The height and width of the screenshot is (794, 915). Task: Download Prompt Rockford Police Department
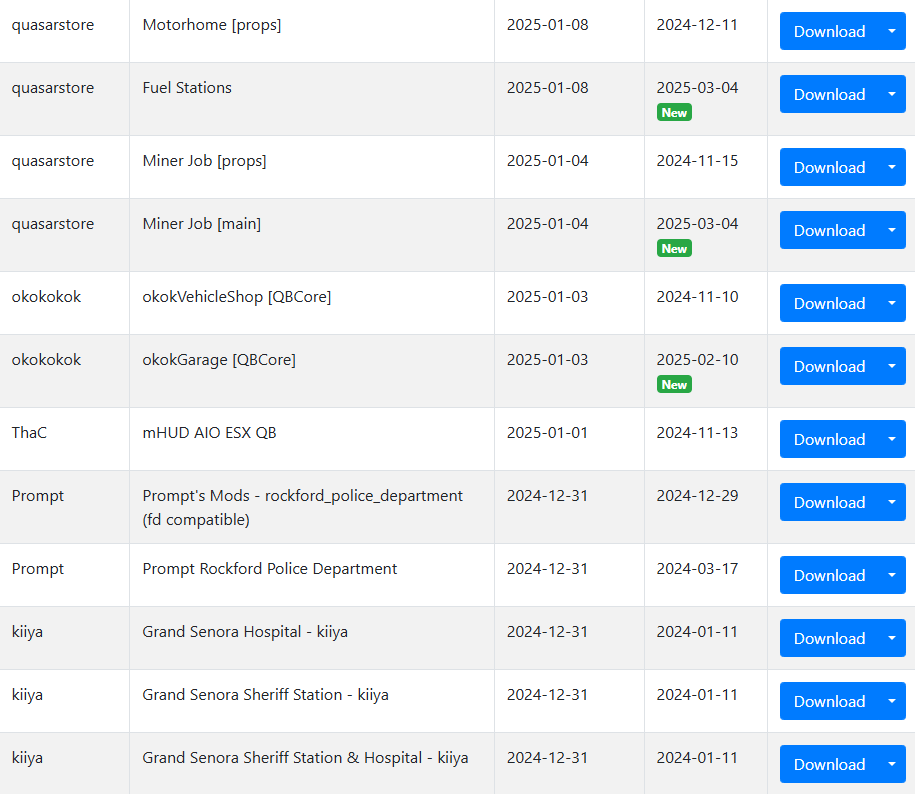(x=829, y=575)
